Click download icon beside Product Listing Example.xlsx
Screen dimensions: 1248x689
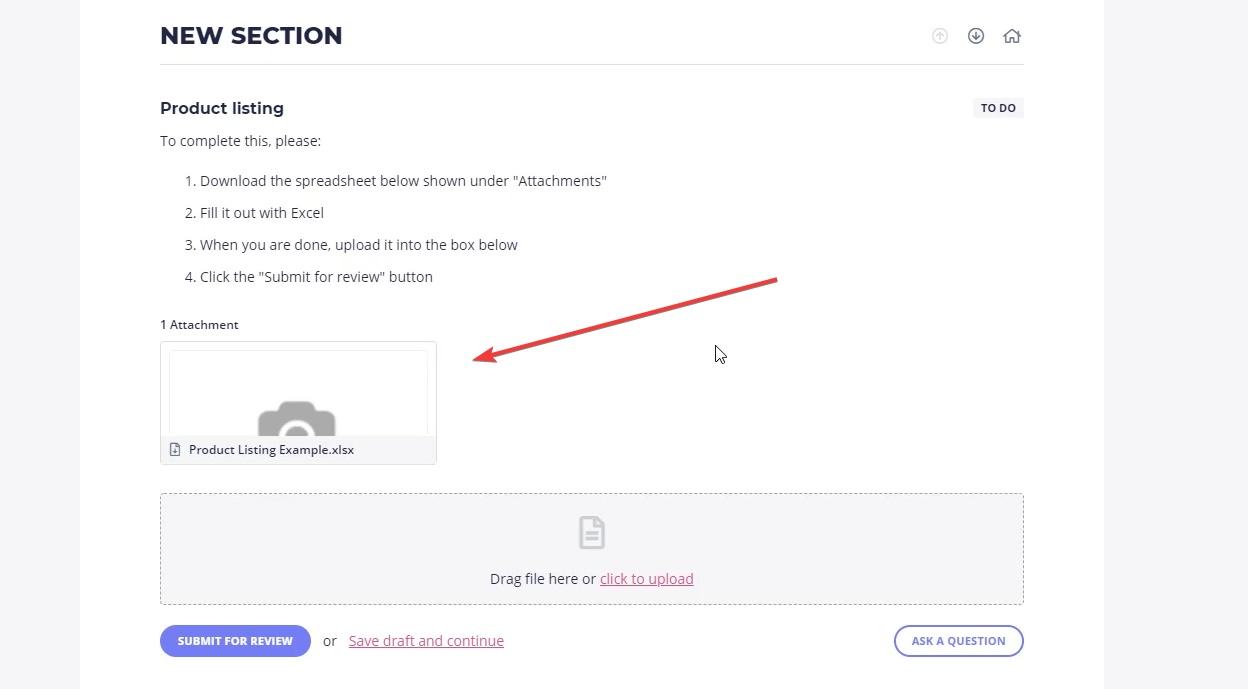175,450
